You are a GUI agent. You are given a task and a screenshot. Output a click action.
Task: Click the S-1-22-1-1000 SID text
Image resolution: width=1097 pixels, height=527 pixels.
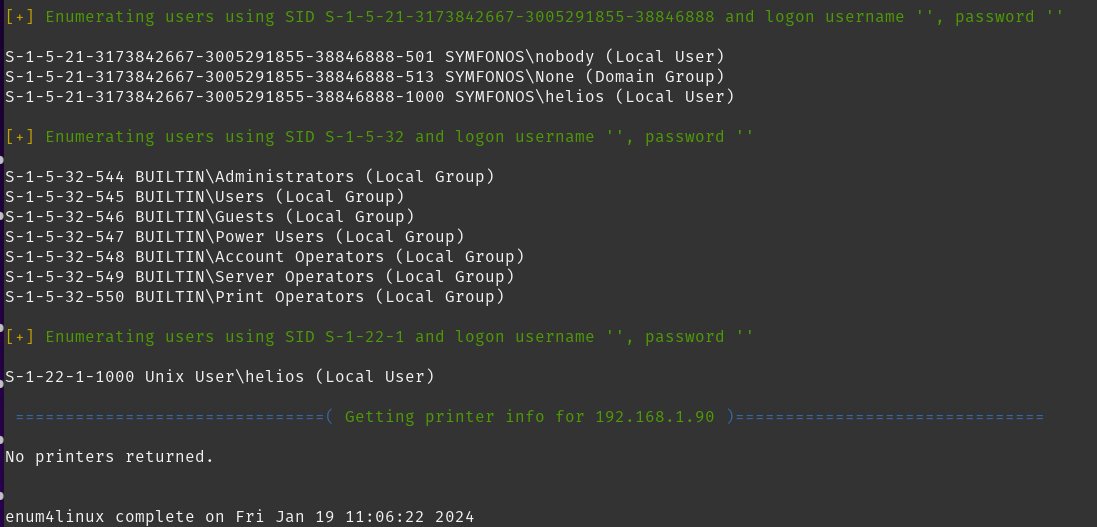(x=70, y=377)
